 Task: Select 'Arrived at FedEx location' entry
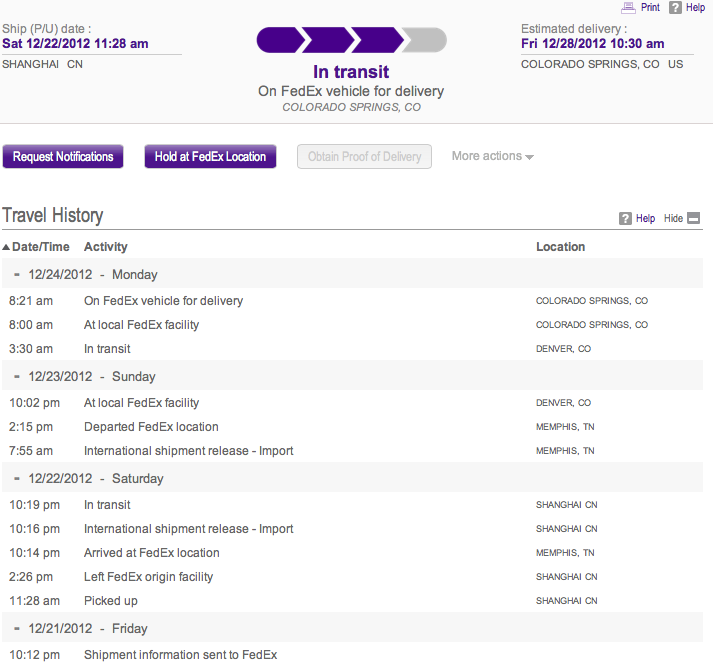[352, 553]
